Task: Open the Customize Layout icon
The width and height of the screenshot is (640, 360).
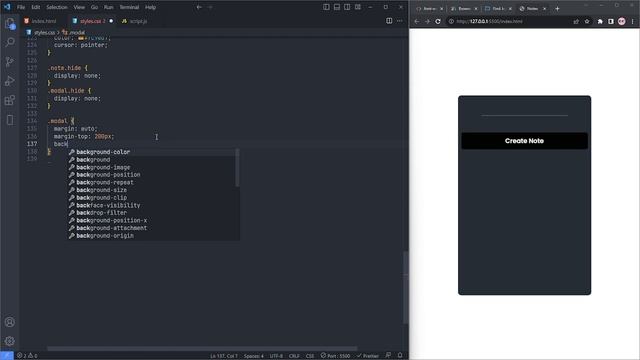Action: click(358, 7)
